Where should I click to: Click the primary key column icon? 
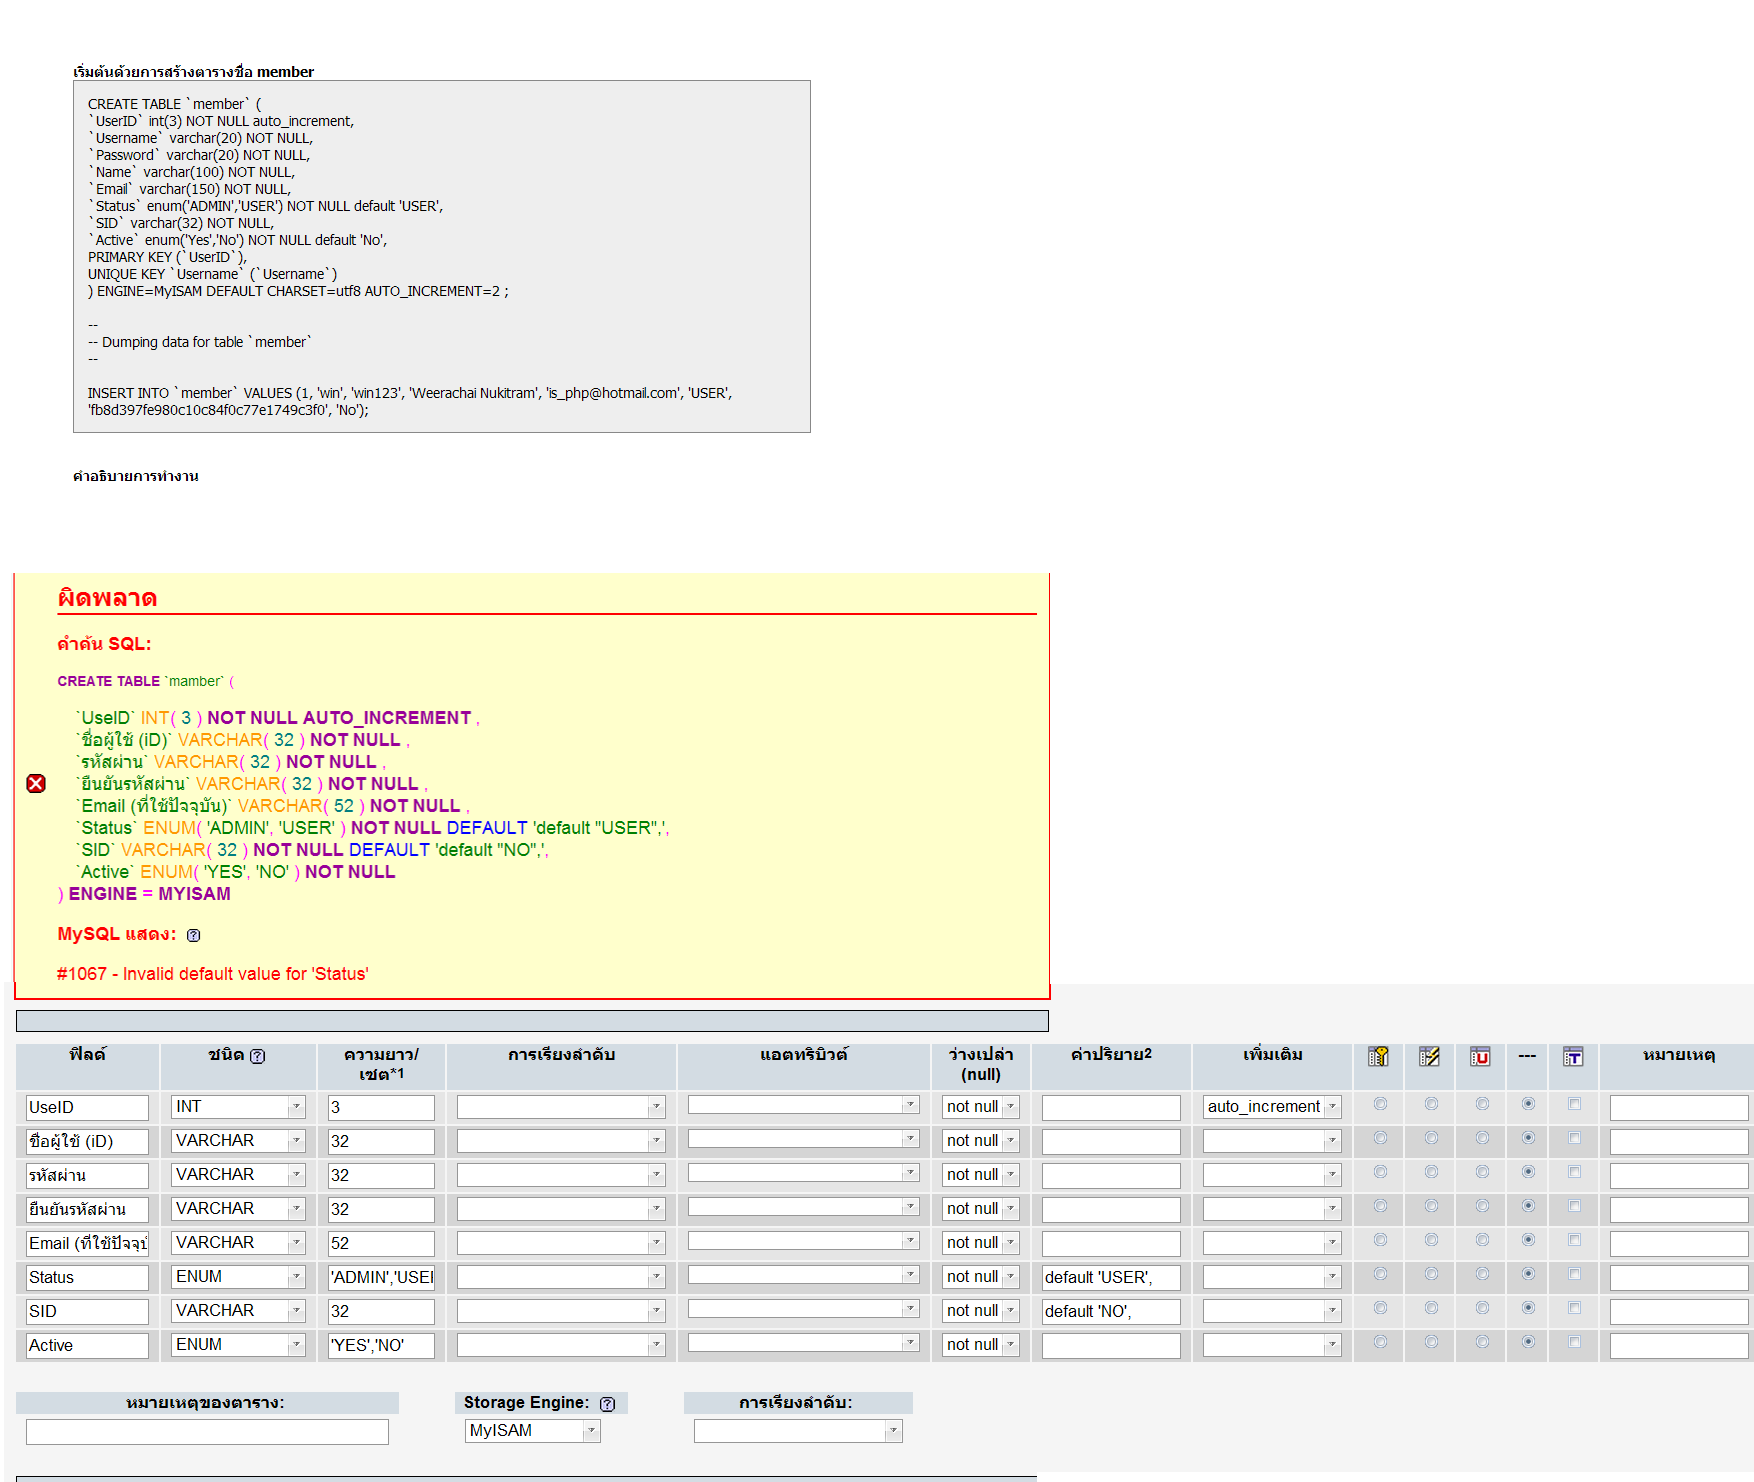pyautogui.click(x=1378, y=1056)
